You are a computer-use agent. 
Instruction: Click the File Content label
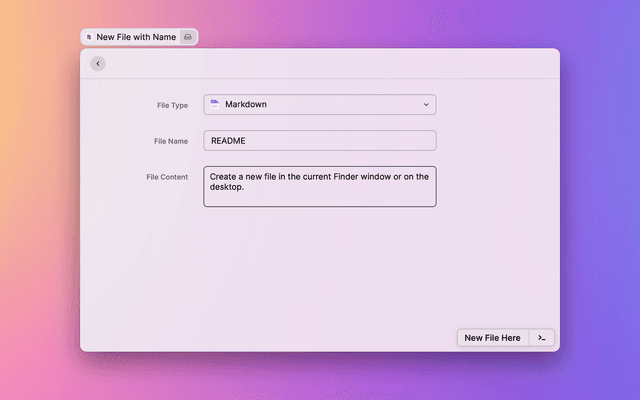coord(167,177)
